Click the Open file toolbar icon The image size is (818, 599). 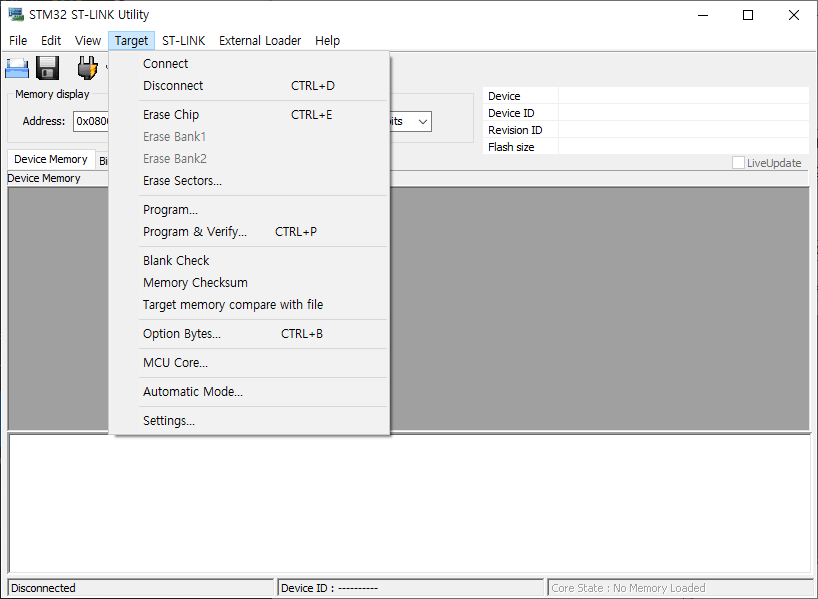(17, 68)
